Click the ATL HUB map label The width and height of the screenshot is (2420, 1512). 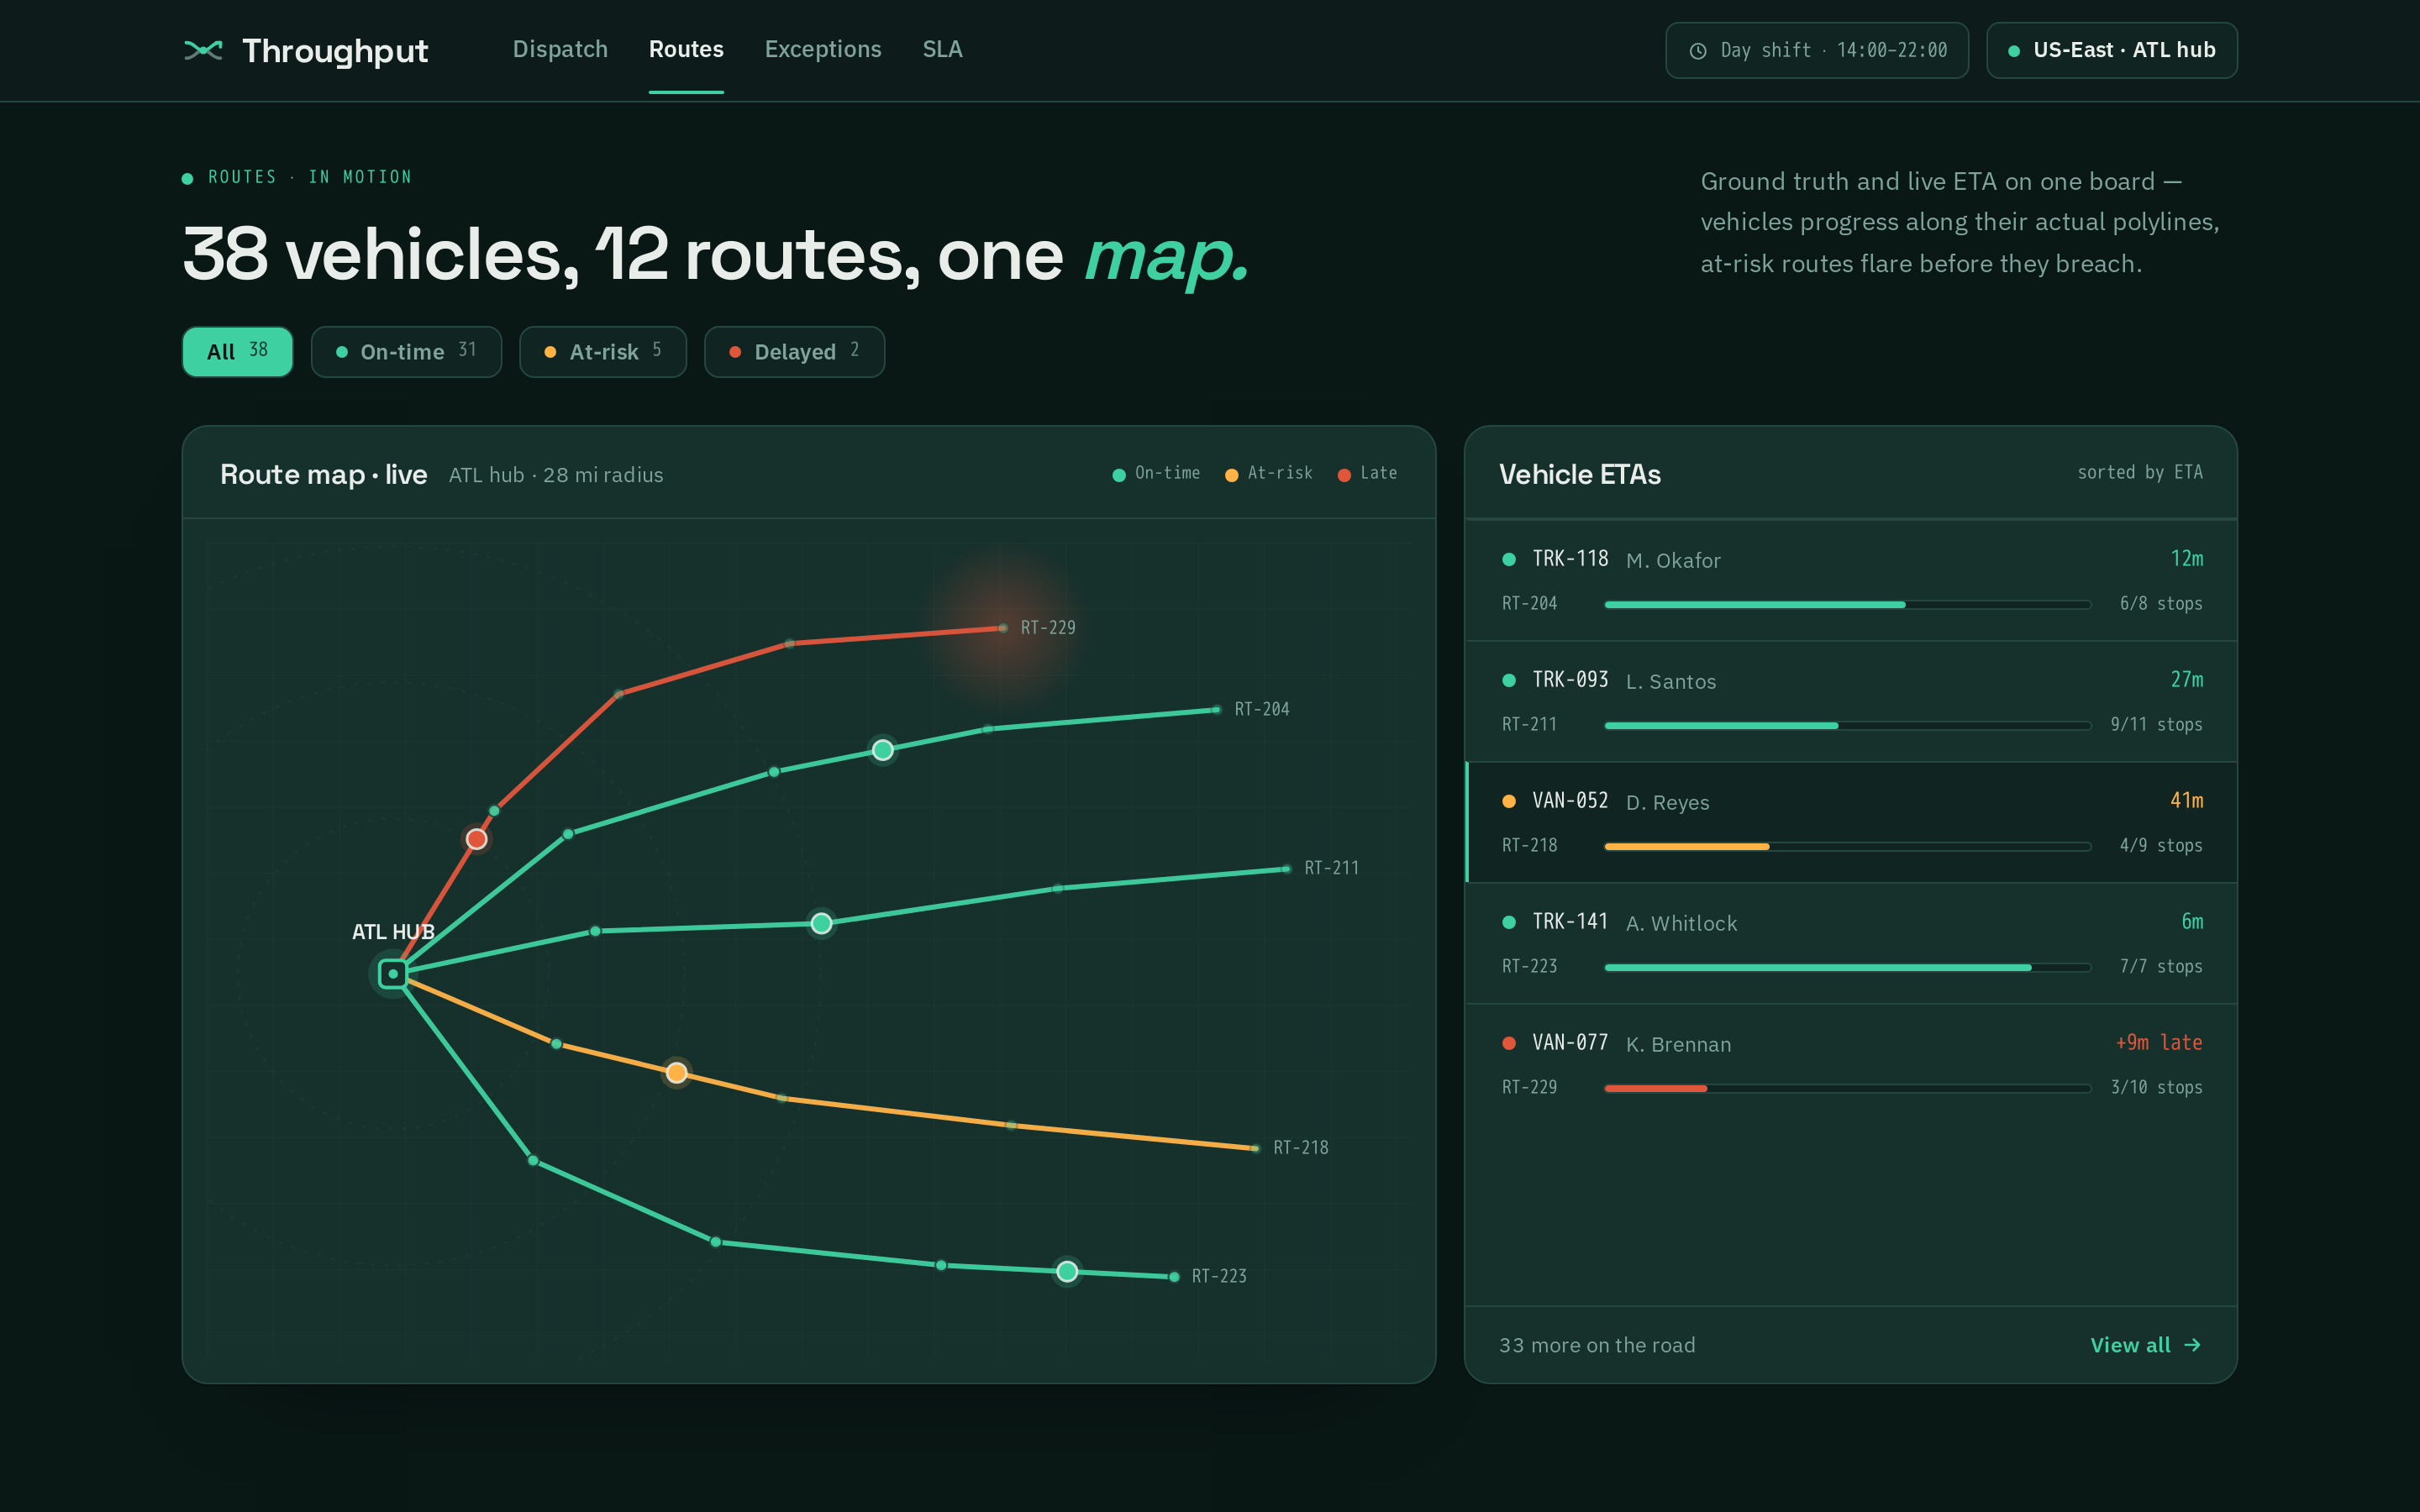pos(393,932)
